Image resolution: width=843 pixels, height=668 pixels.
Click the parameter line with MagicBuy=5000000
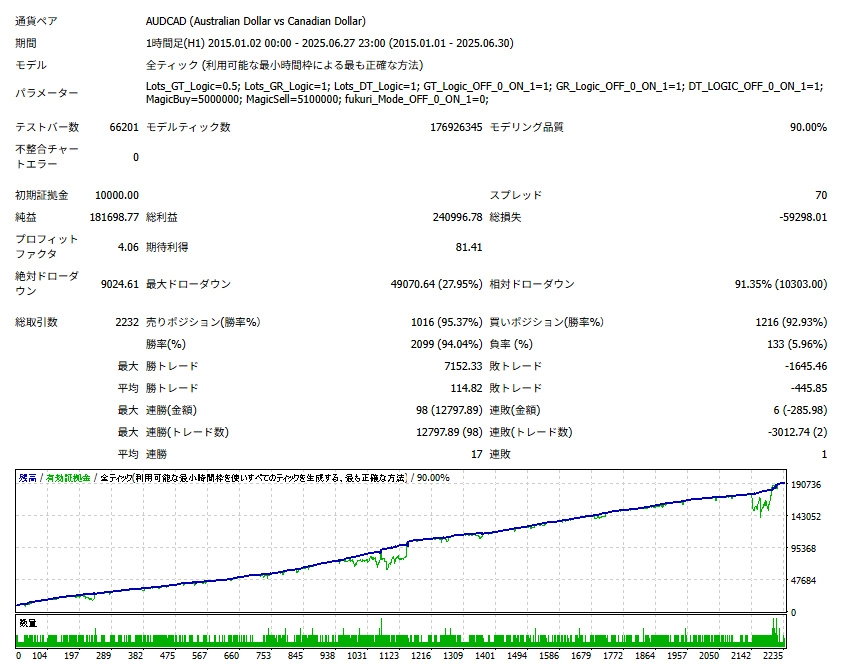(x=317, y=99)
